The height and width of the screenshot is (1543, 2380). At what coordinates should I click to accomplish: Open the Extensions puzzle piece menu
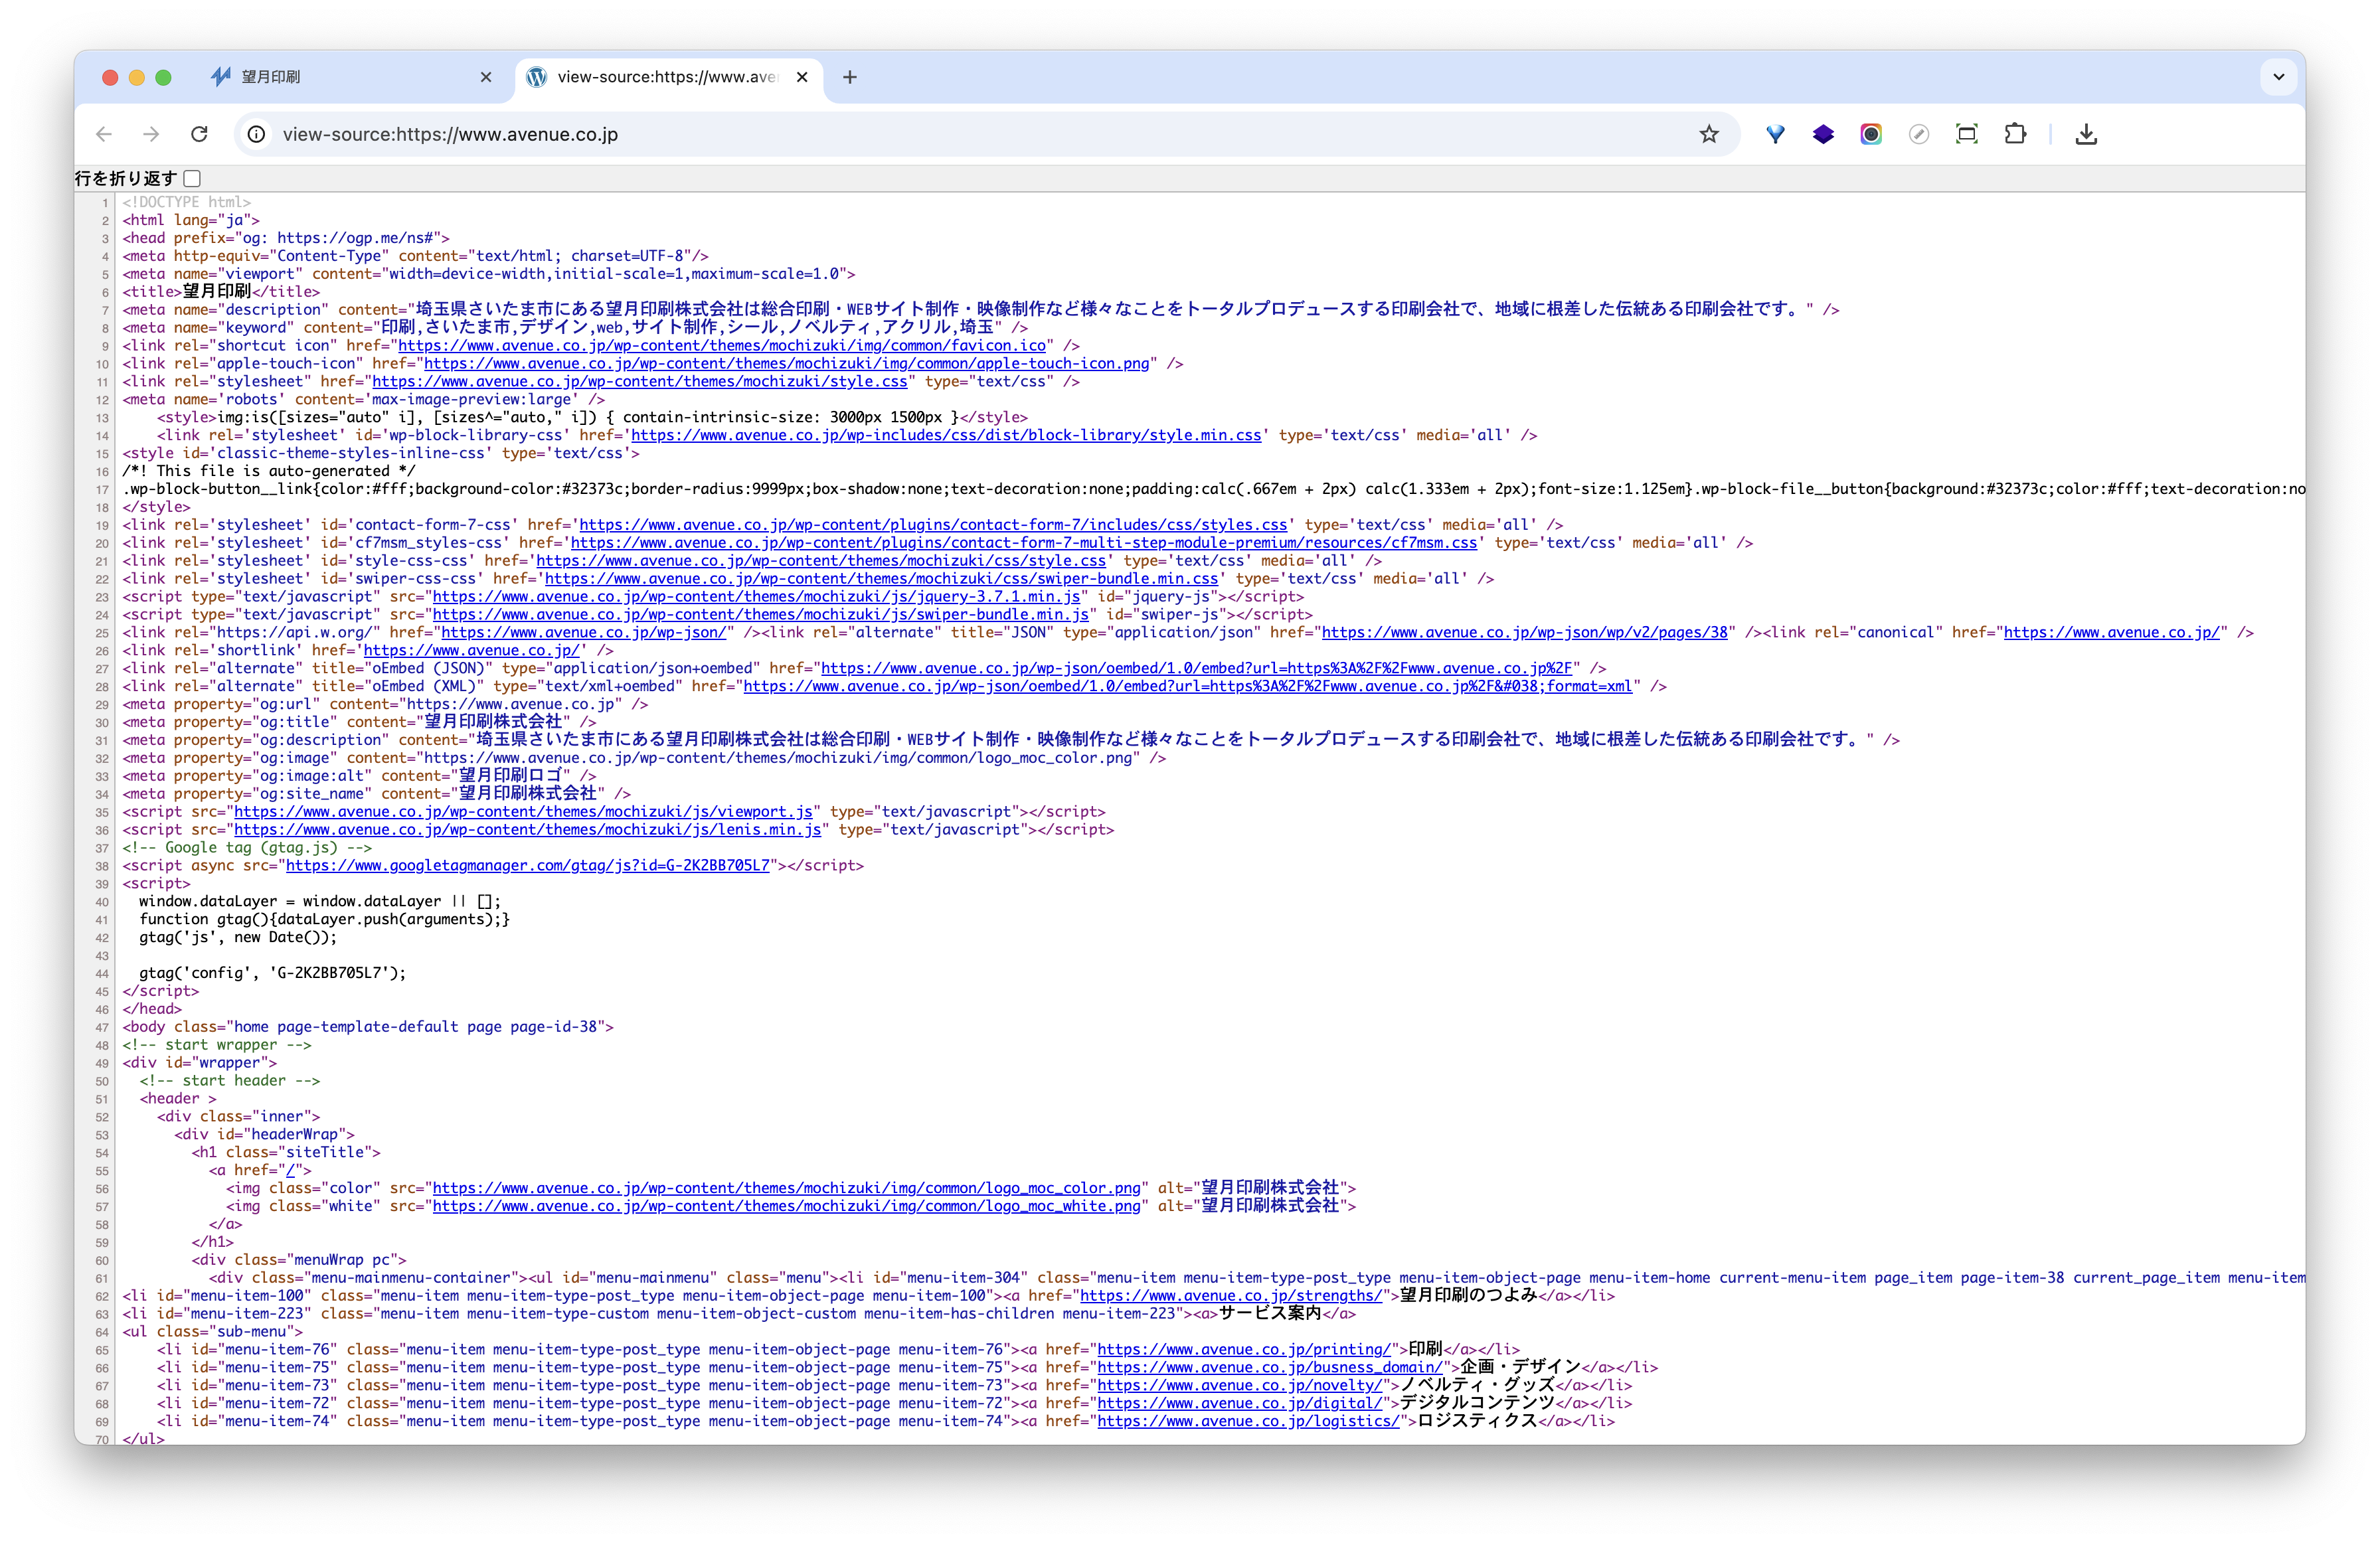[2015, 134]
